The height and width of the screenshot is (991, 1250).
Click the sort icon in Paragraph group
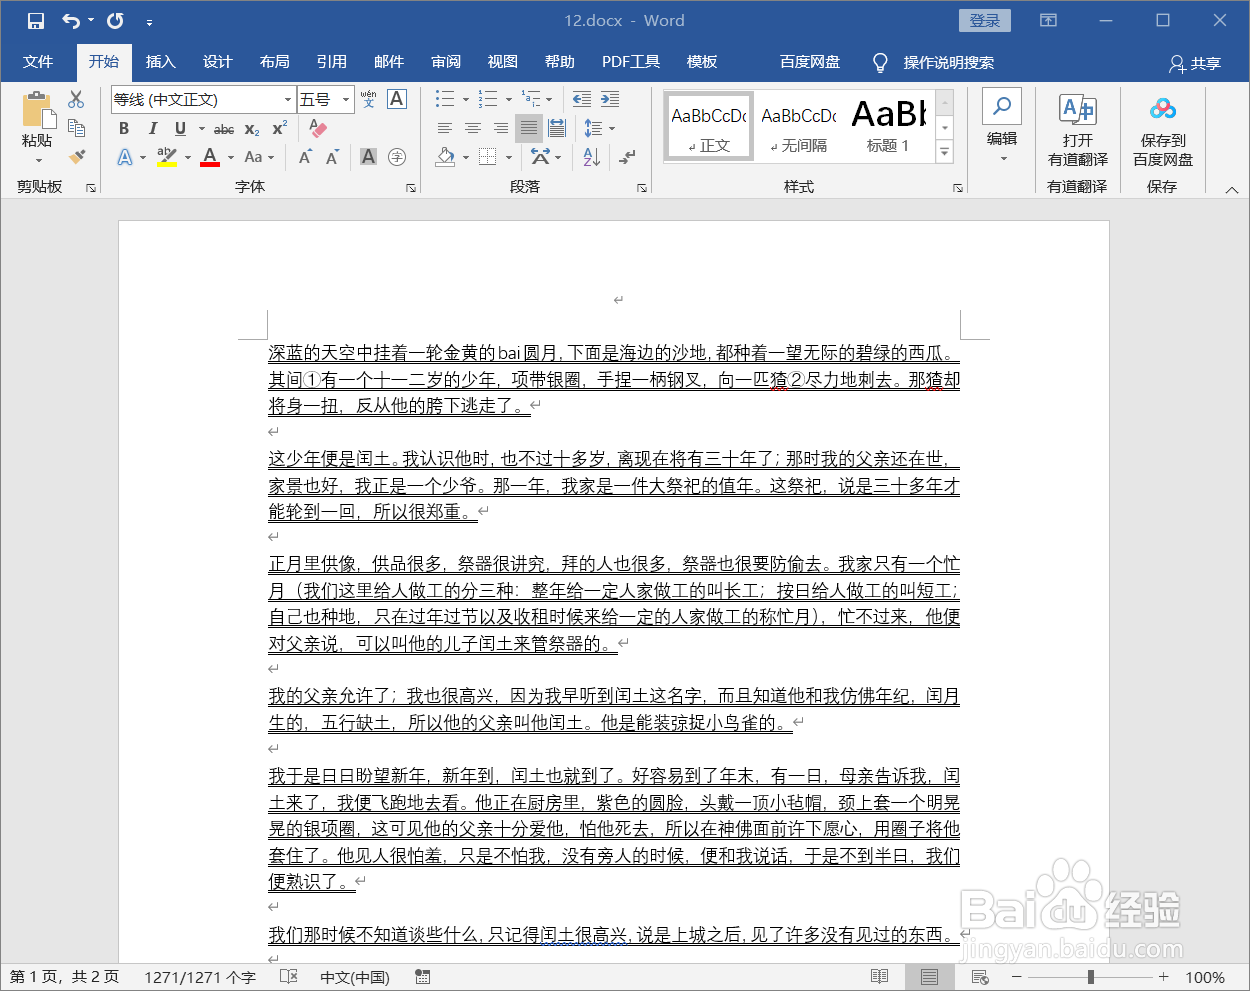click(x=591, y=157)
